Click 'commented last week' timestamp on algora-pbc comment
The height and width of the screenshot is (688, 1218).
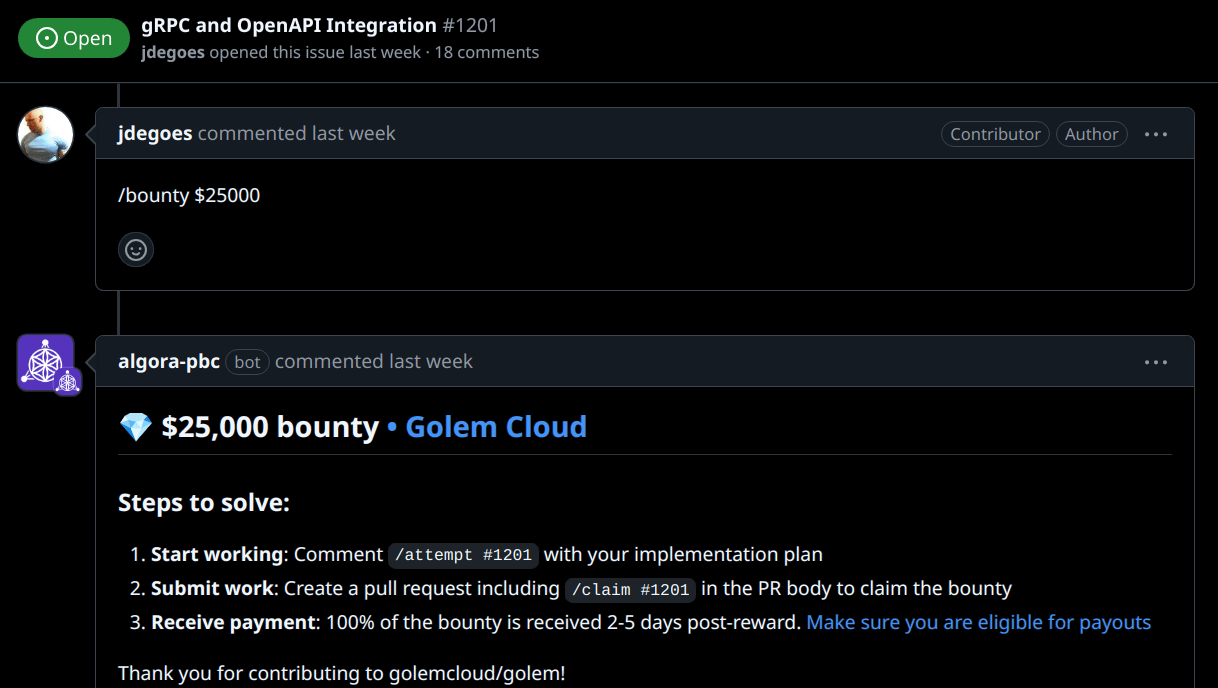(374, 361)
